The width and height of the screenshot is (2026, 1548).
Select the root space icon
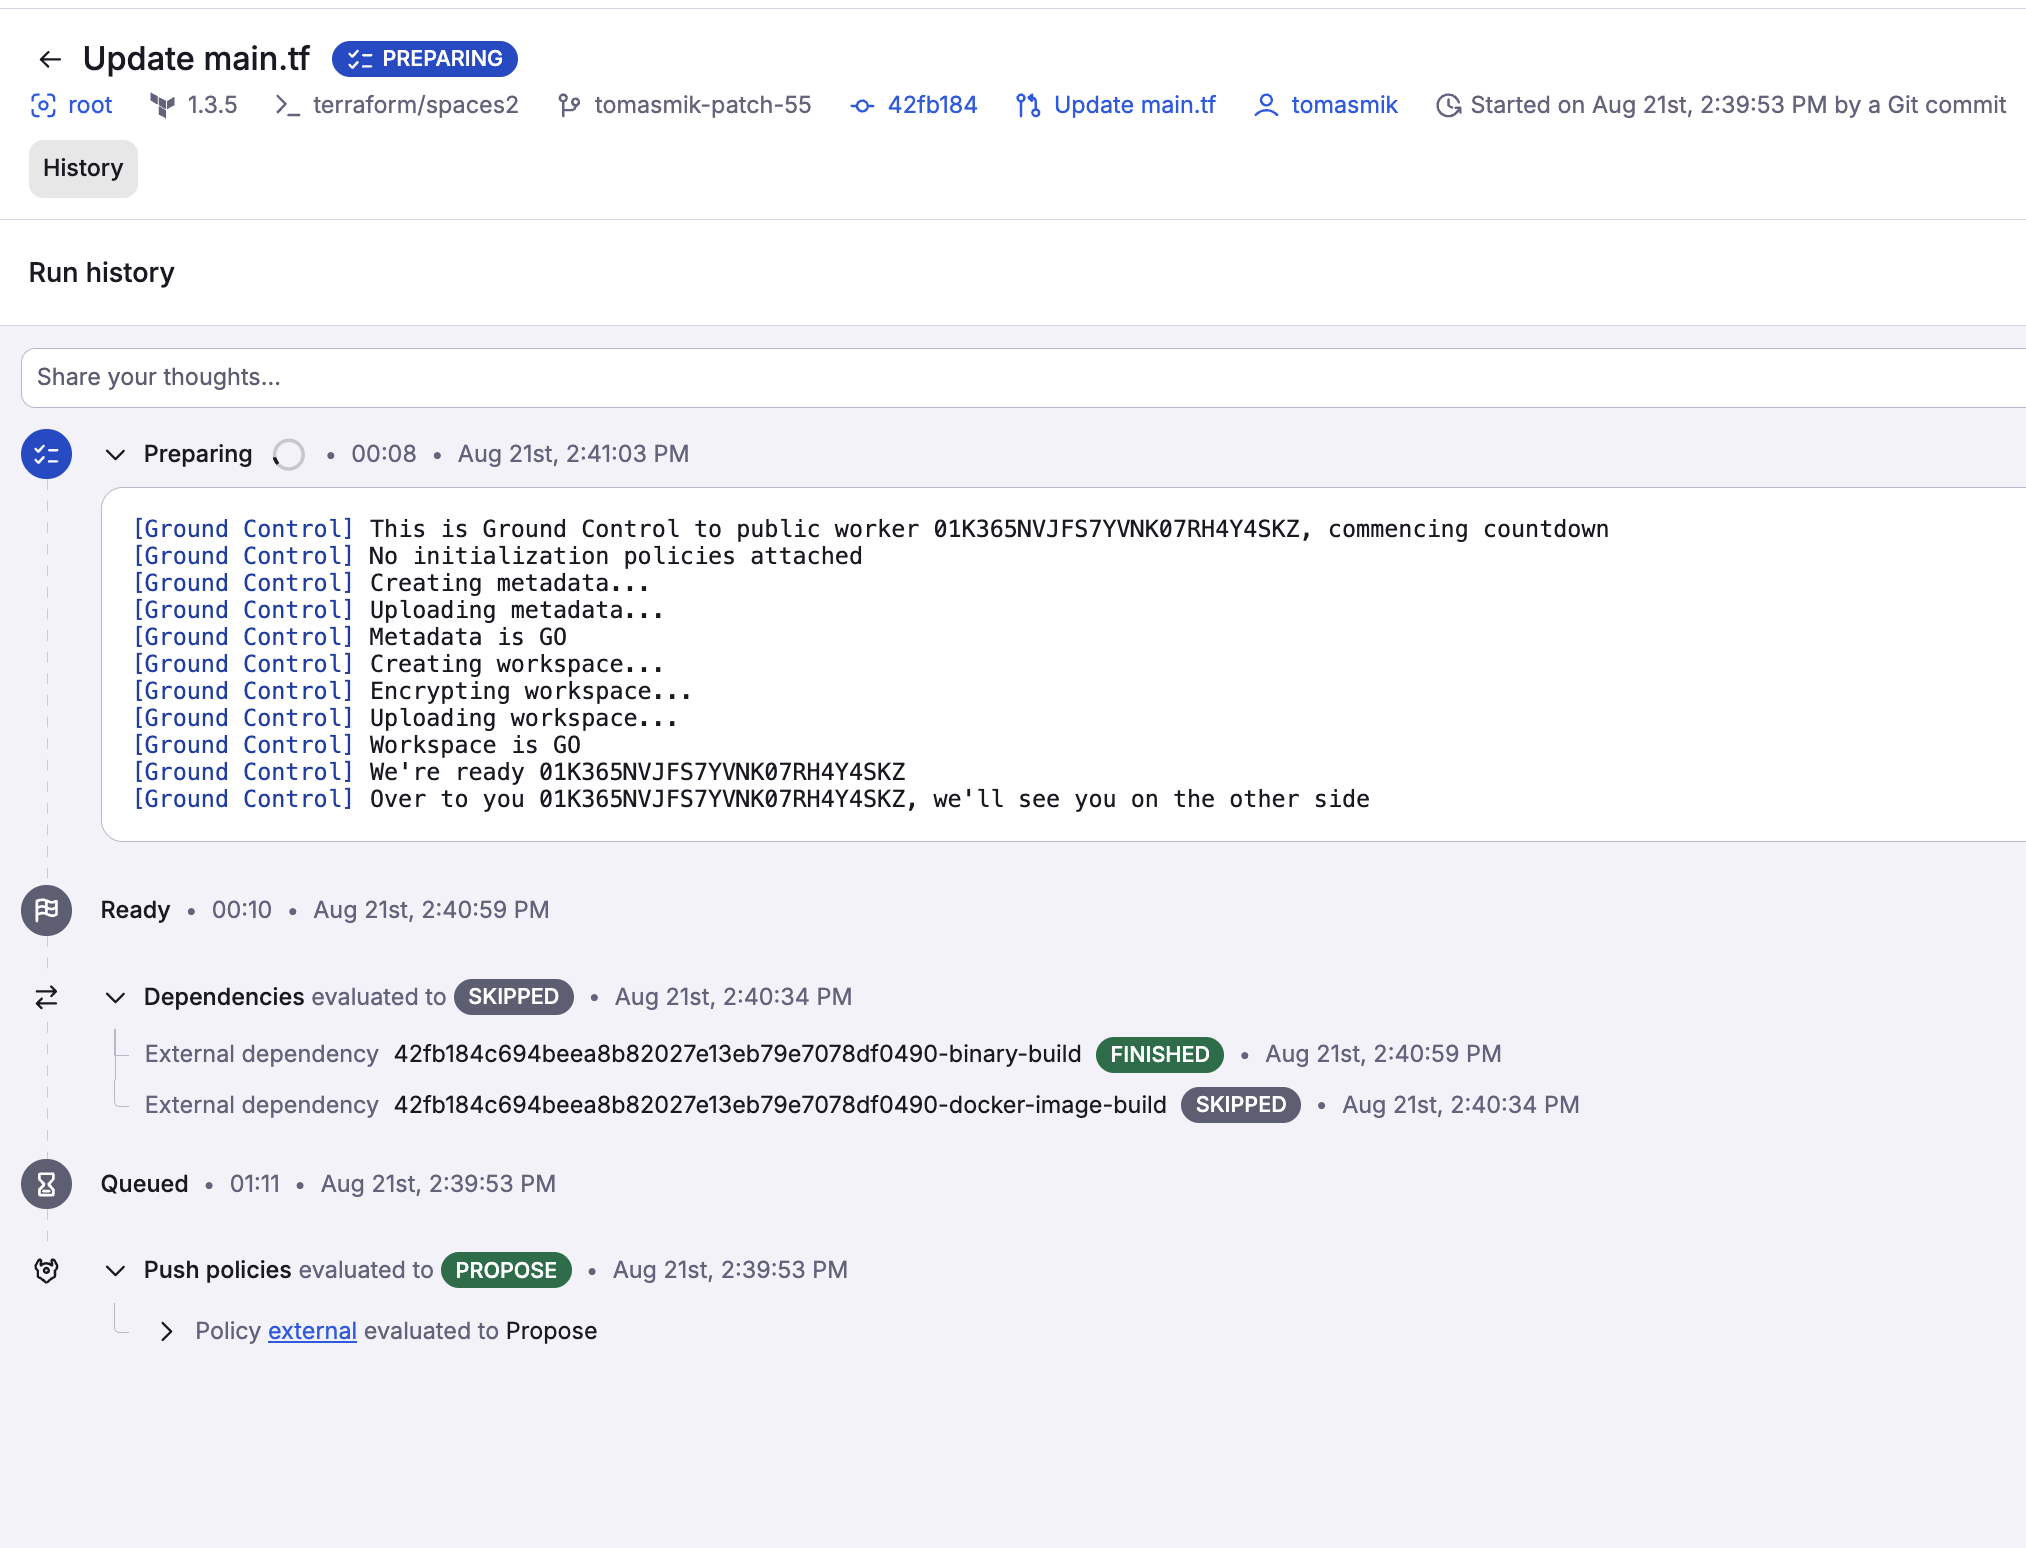point(42,105)
